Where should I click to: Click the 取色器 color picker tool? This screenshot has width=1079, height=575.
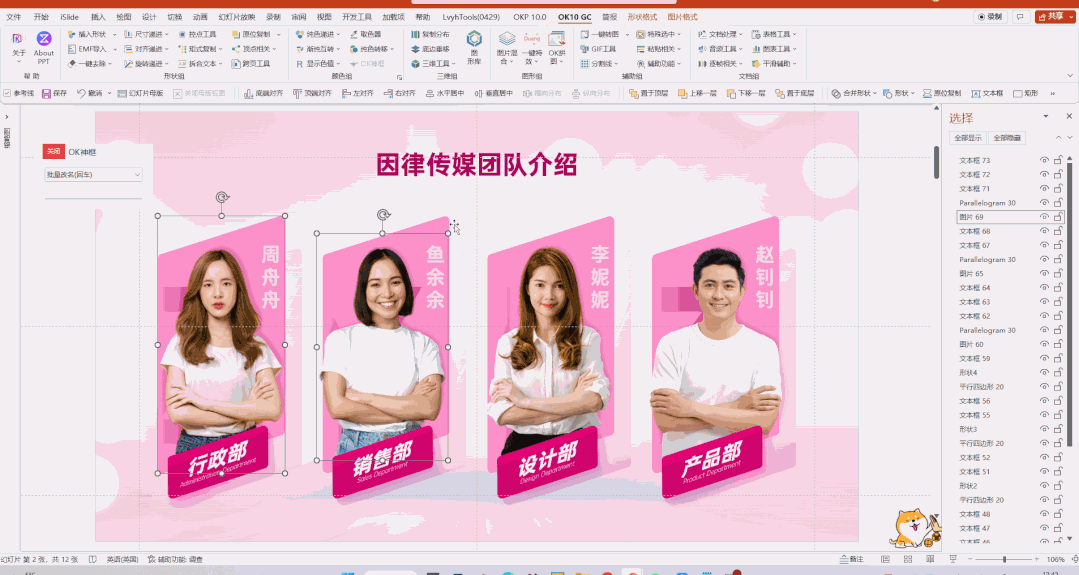click(x=365, y=34)
